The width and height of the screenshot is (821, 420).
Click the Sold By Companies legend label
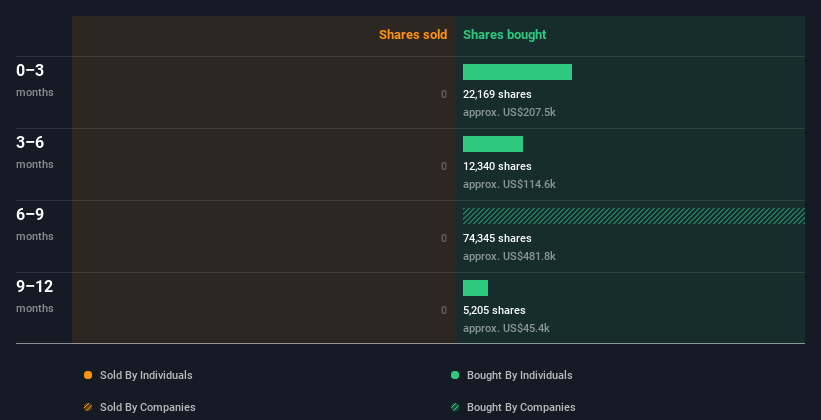coord(148,407)
